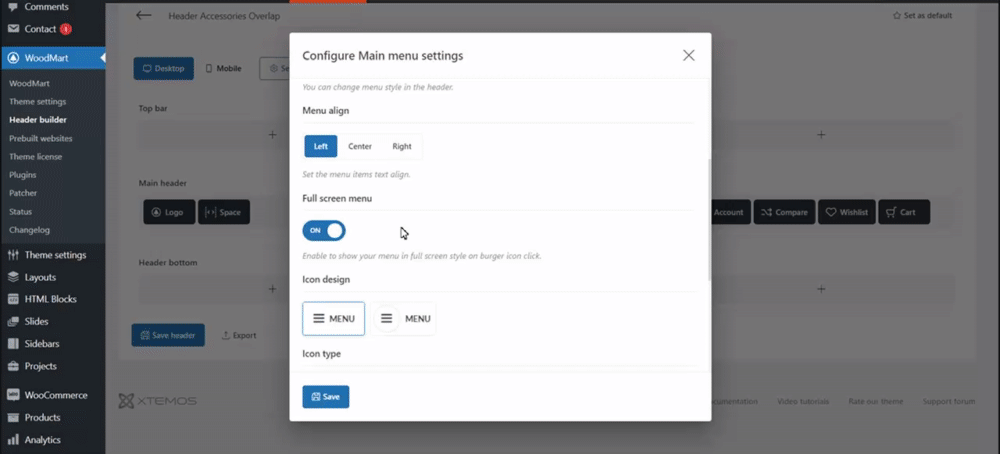1000x454 pixels.
Task: Click the Projects briefcase icon
Action: 13,366
